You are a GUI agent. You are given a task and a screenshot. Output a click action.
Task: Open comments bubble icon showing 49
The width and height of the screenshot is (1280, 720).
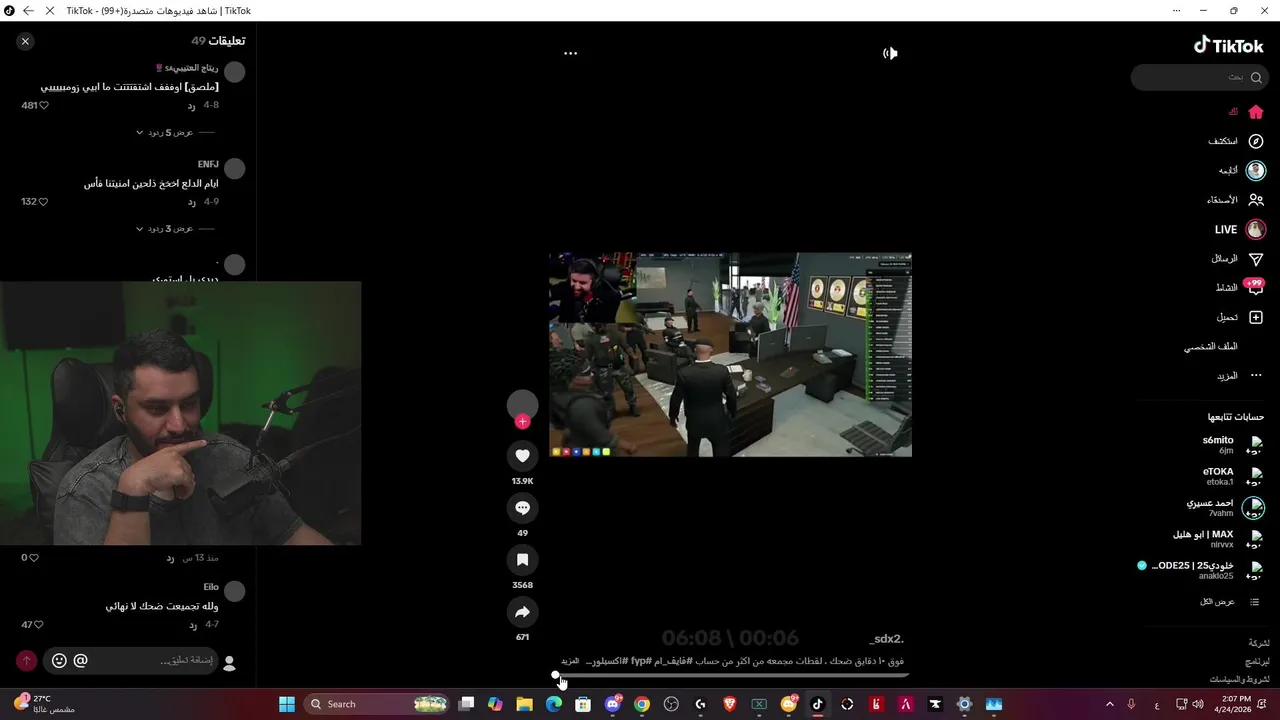click(522, 508)
